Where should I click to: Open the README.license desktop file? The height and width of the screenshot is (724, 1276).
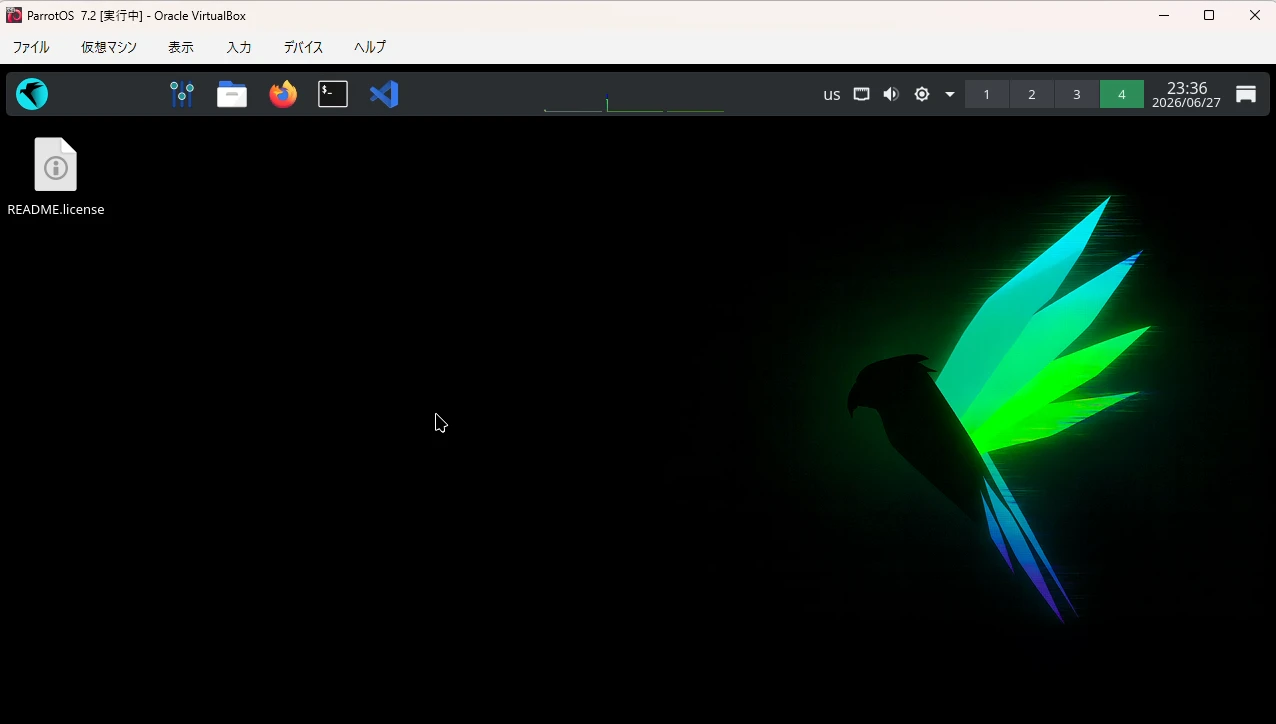point(56,177)
